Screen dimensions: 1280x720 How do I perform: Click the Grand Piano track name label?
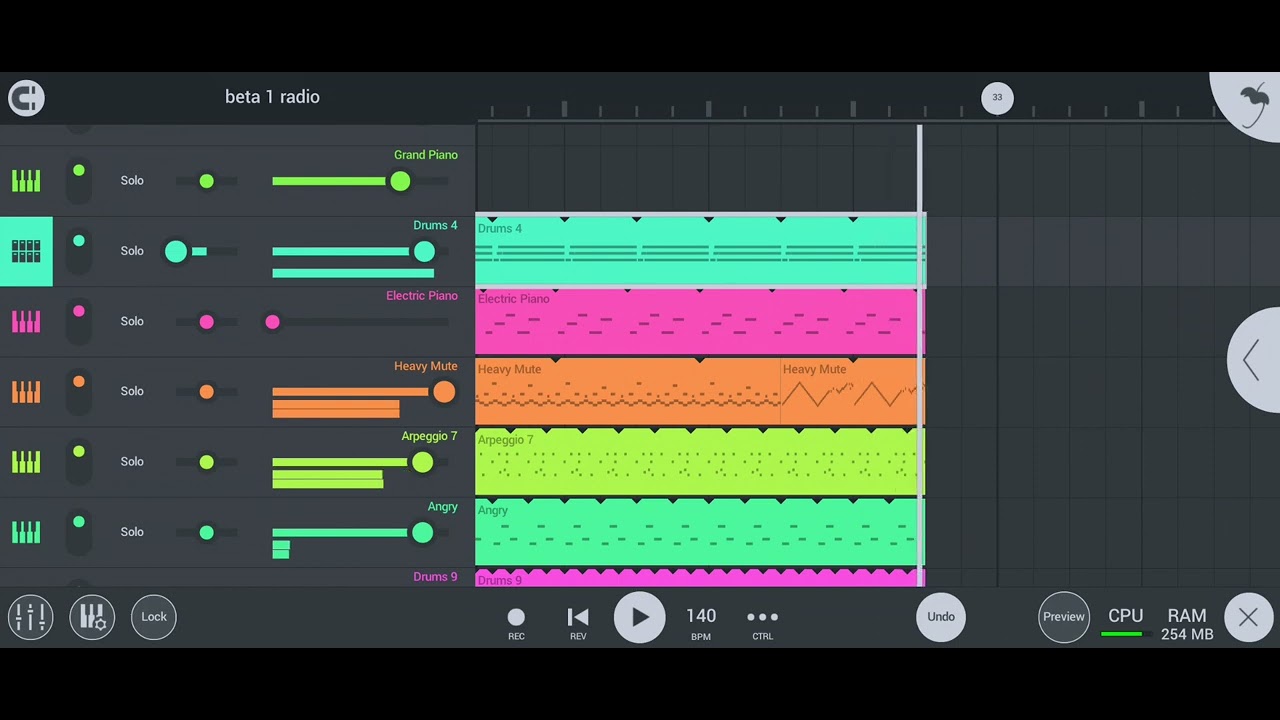[x=426, y=155]
